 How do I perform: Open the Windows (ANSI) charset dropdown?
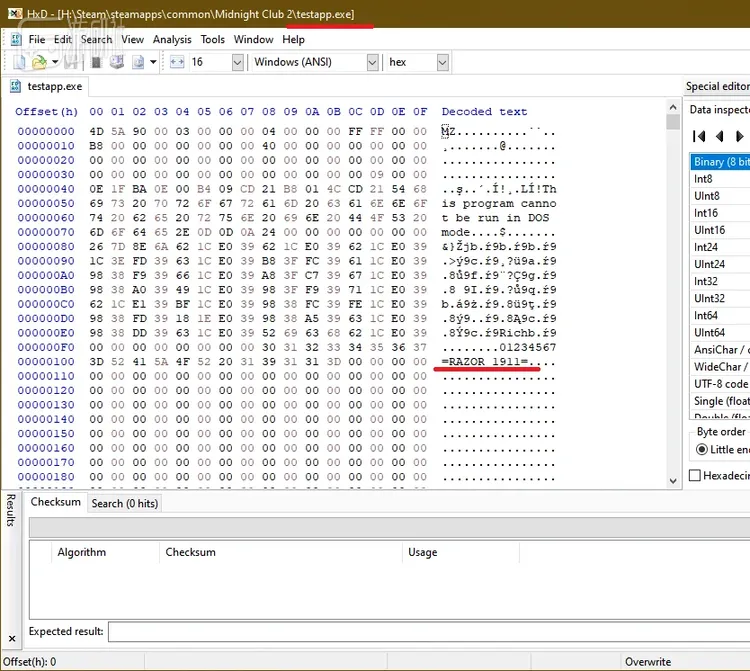pyautogui.click(x=373, y=62)
